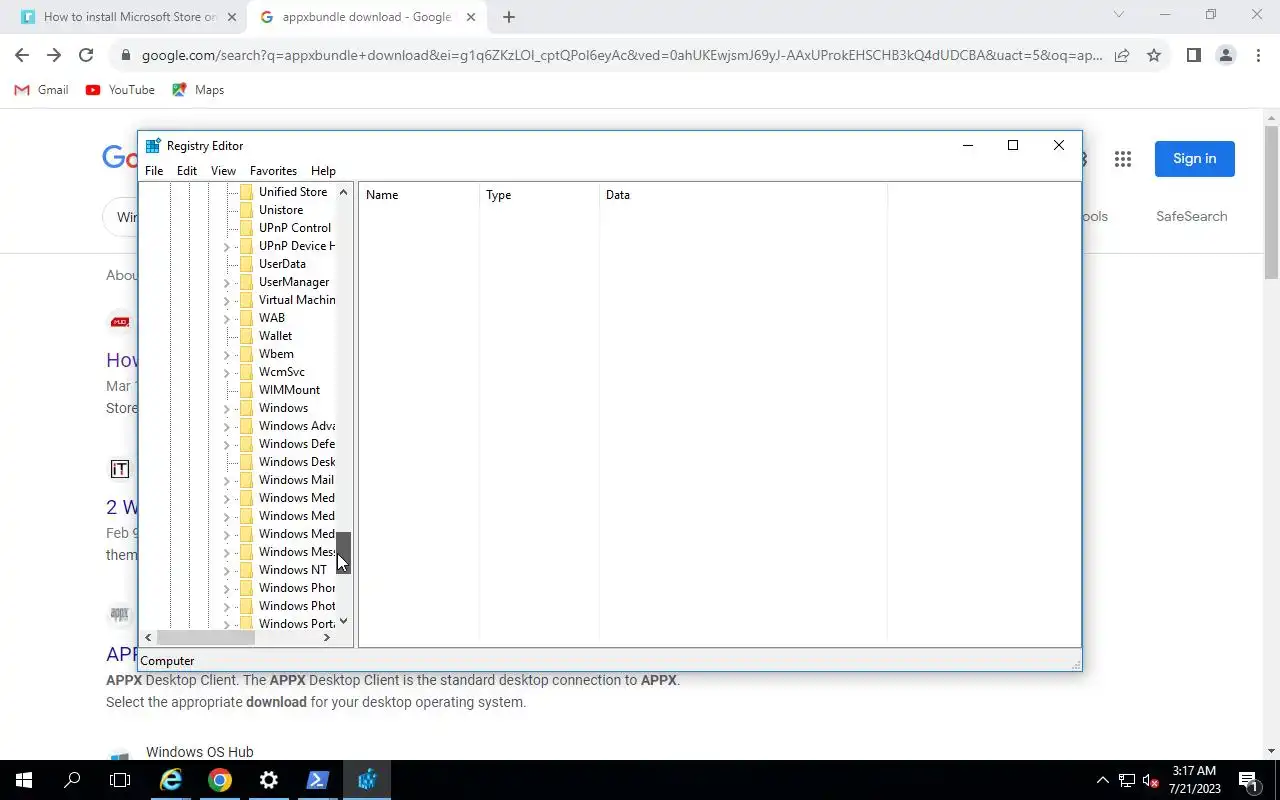Image resolution: width=1280 pixels, height=800 pixels.
Task: Open the Windows Start menu
Action: pyautogui.click(x=24, y=780)
